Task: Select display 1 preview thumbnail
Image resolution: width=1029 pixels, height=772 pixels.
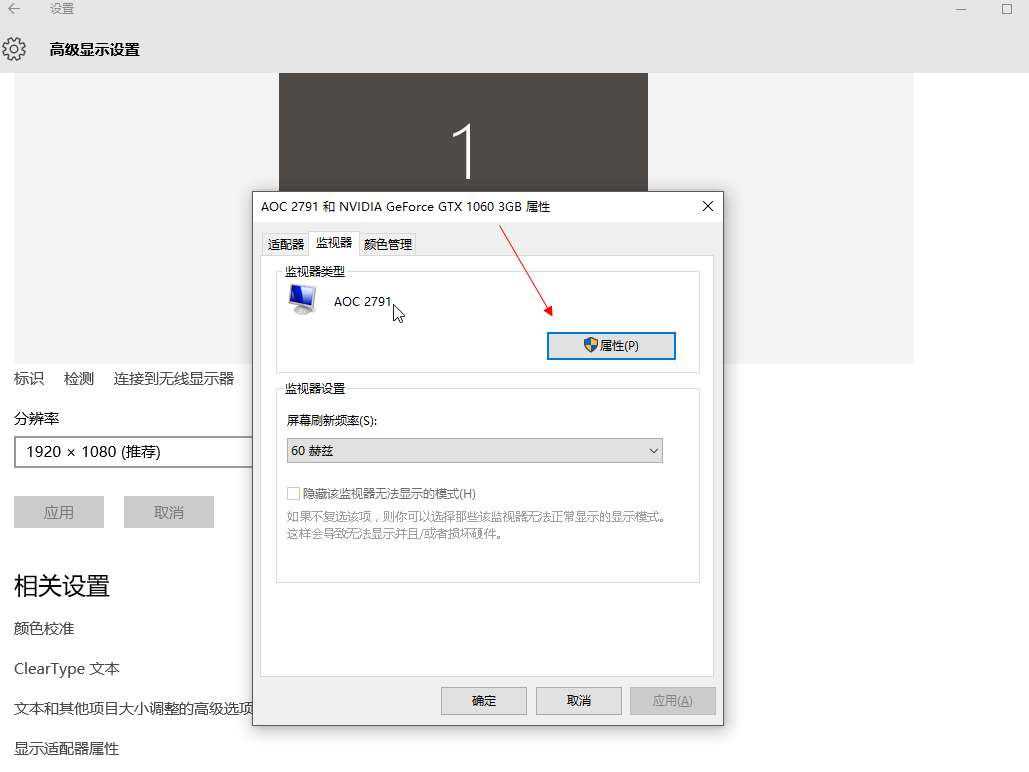Action: (x=463, y=133)
